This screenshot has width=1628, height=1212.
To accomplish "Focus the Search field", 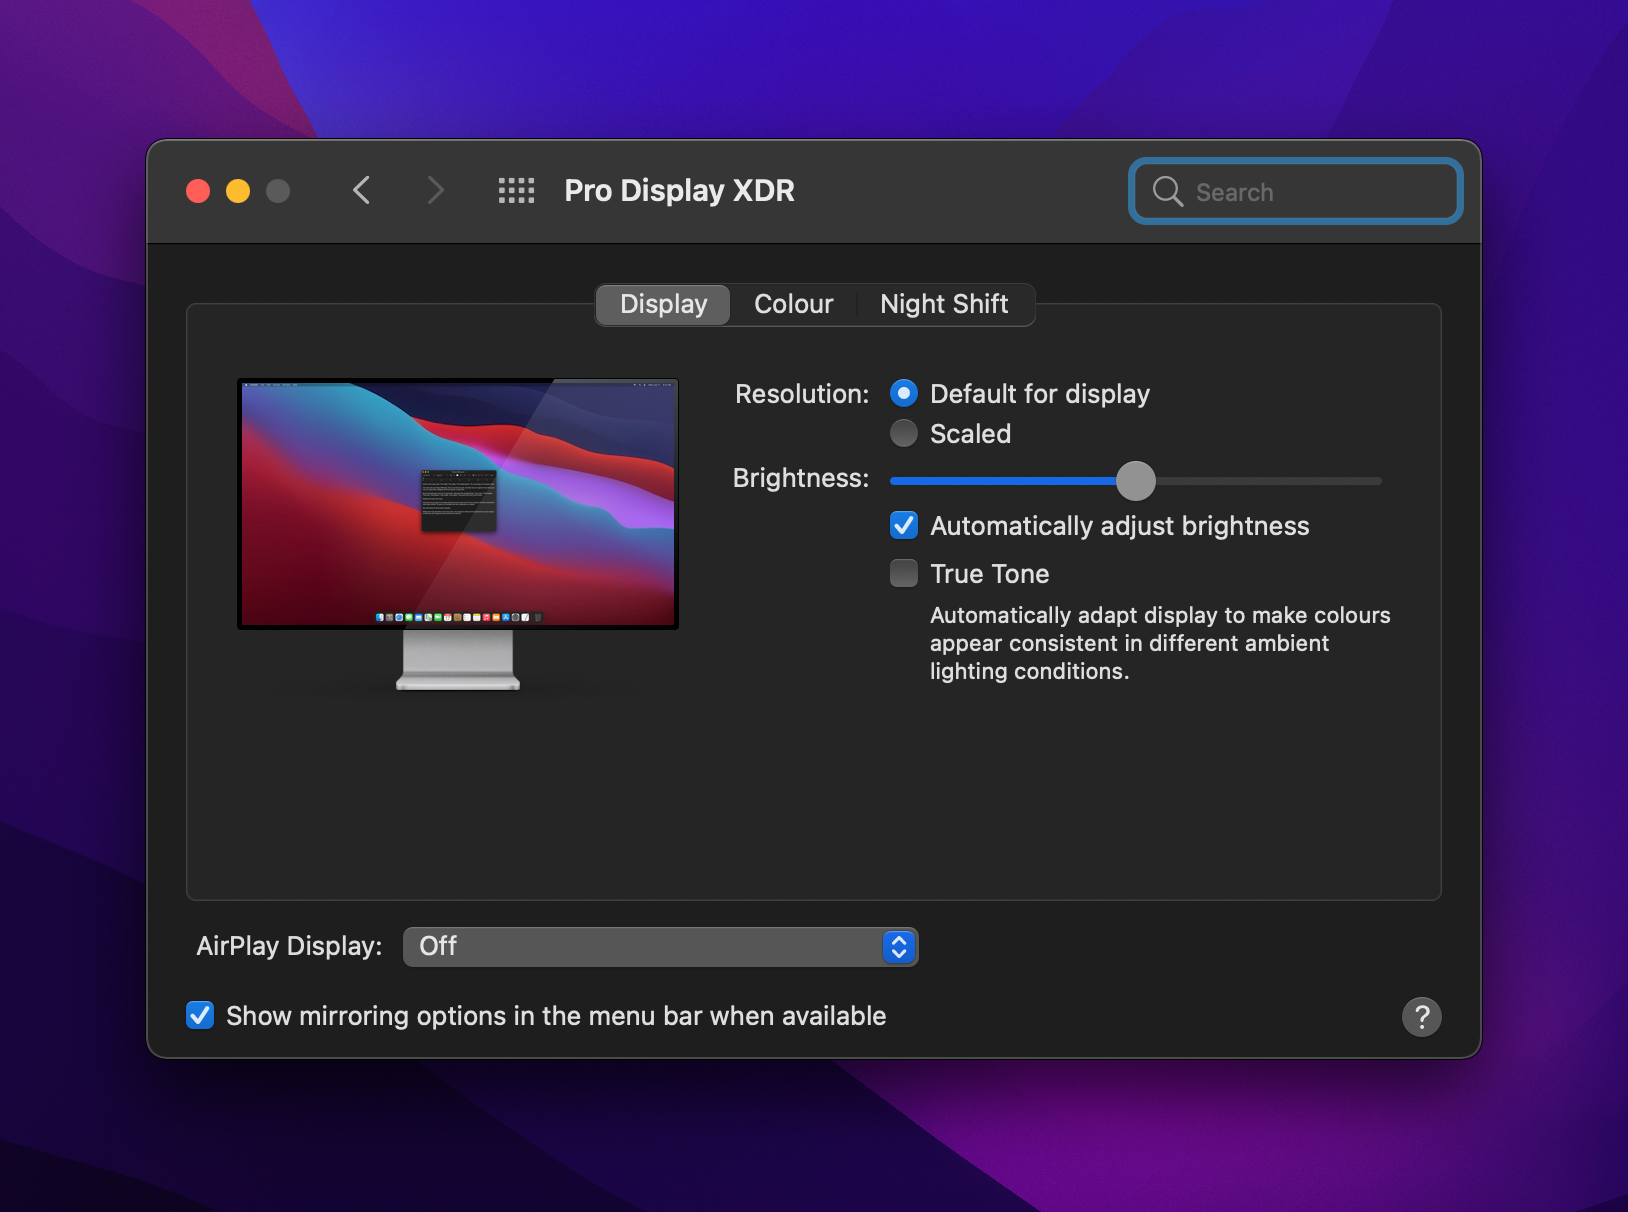I will tap(1296, 191).
